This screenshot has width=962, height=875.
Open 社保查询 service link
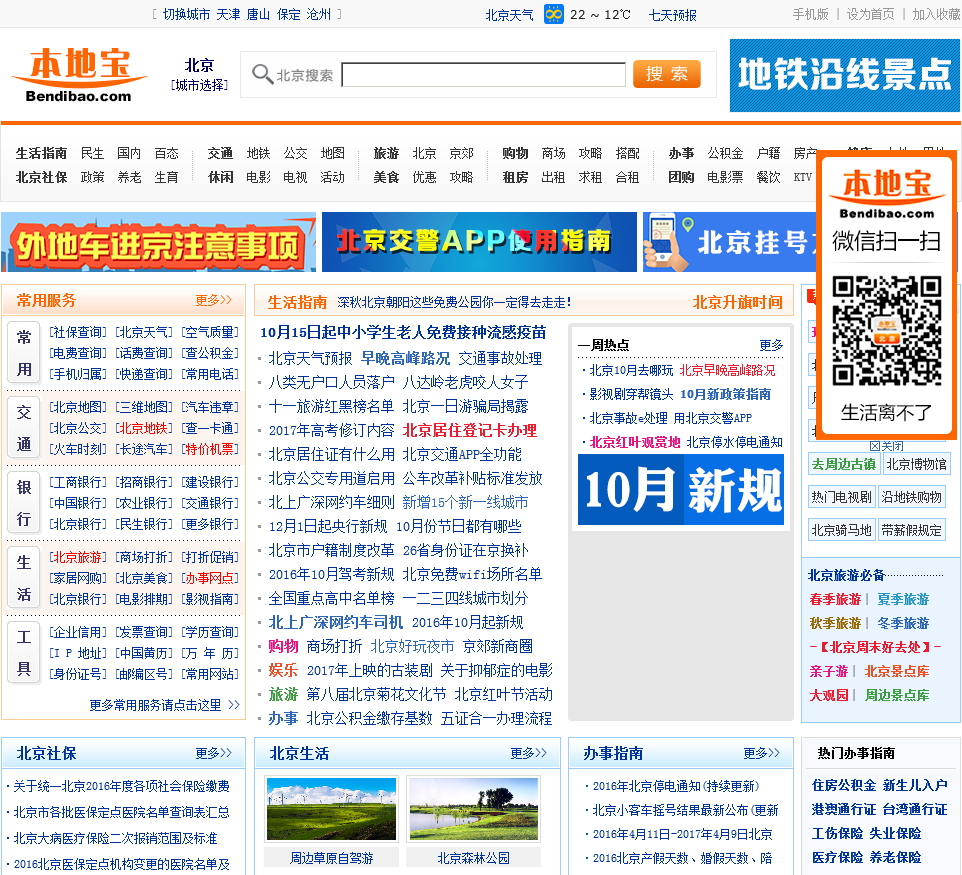78,333
